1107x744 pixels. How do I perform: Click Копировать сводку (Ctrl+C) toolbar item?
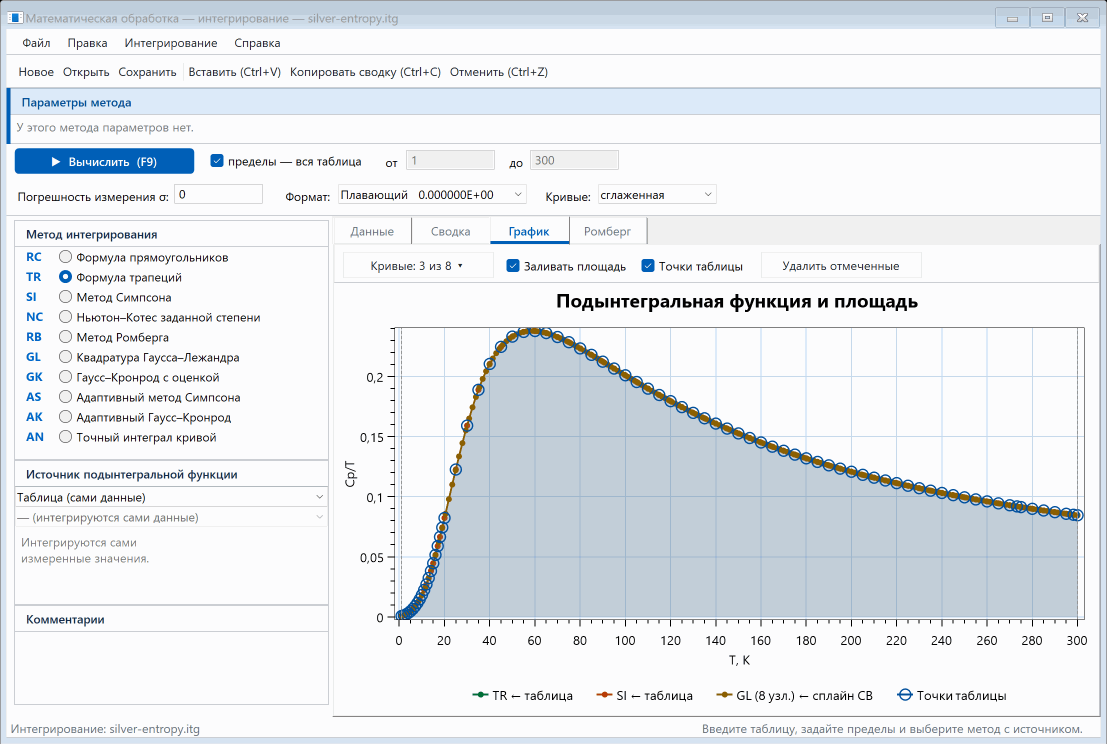[365, 72]
